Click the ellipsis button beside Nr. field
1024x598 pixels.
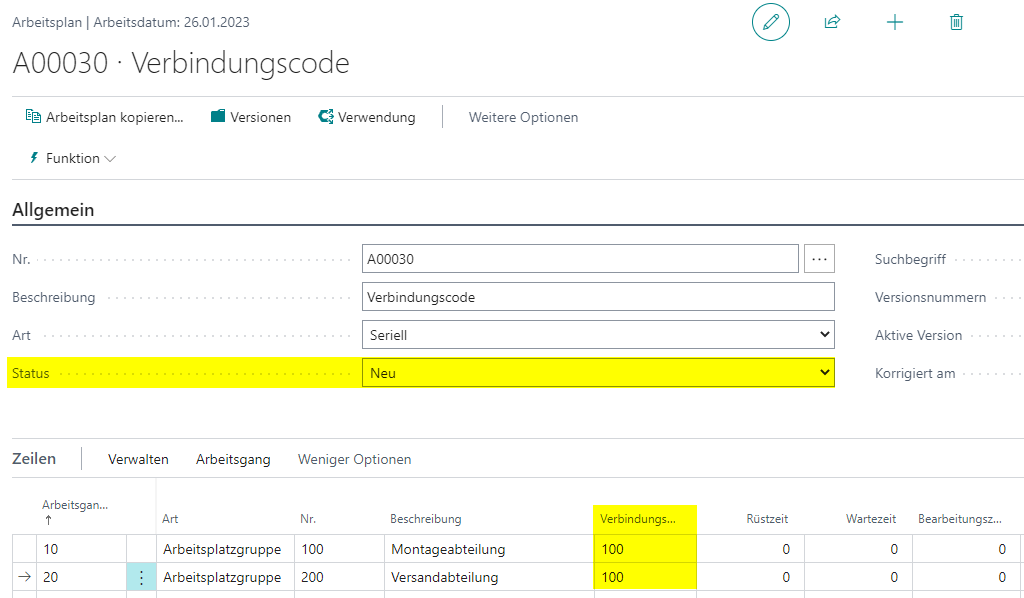point(820,259)
